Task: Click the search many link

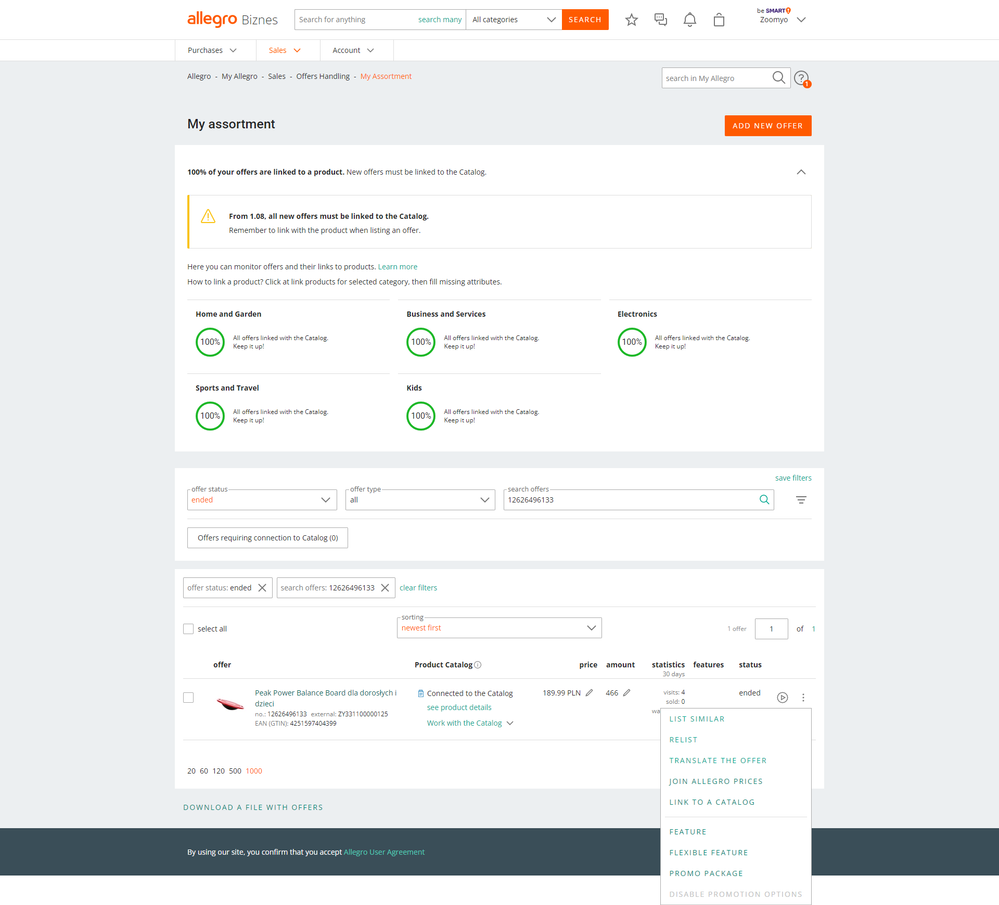Action: click(440, 20)
